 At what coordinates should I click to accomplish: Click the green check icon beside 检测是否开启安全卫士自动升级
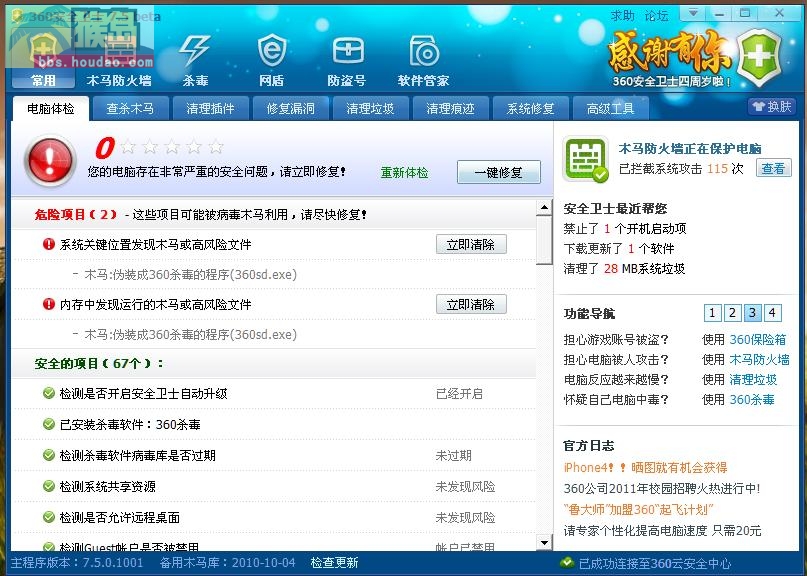pyautogui.click(x=49, y=394)
